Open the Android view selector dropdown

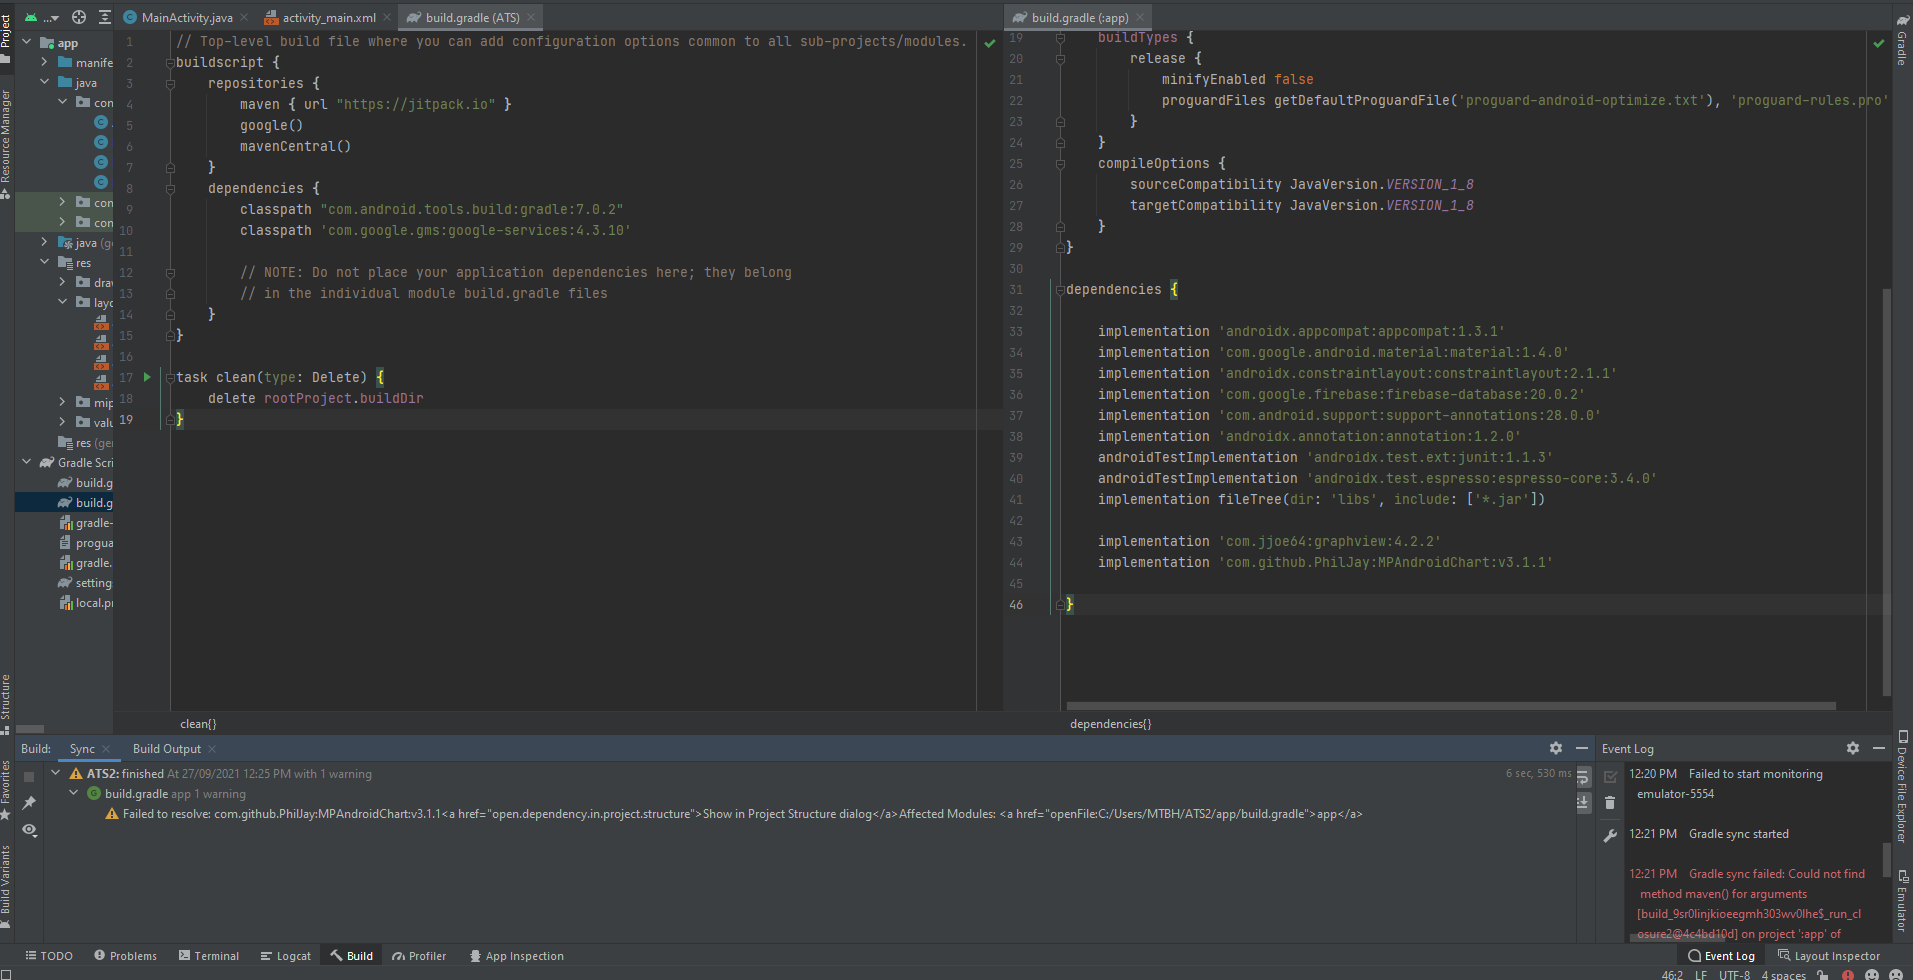pos(42,17)
